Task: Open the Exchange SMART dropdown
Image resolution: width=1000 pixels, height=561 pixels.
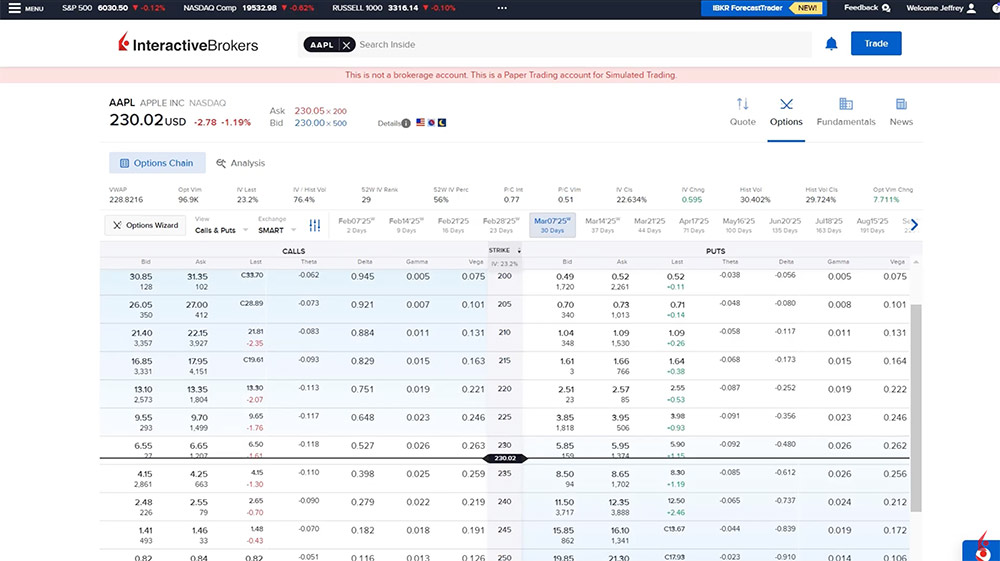Action: (x=277, y=230)
